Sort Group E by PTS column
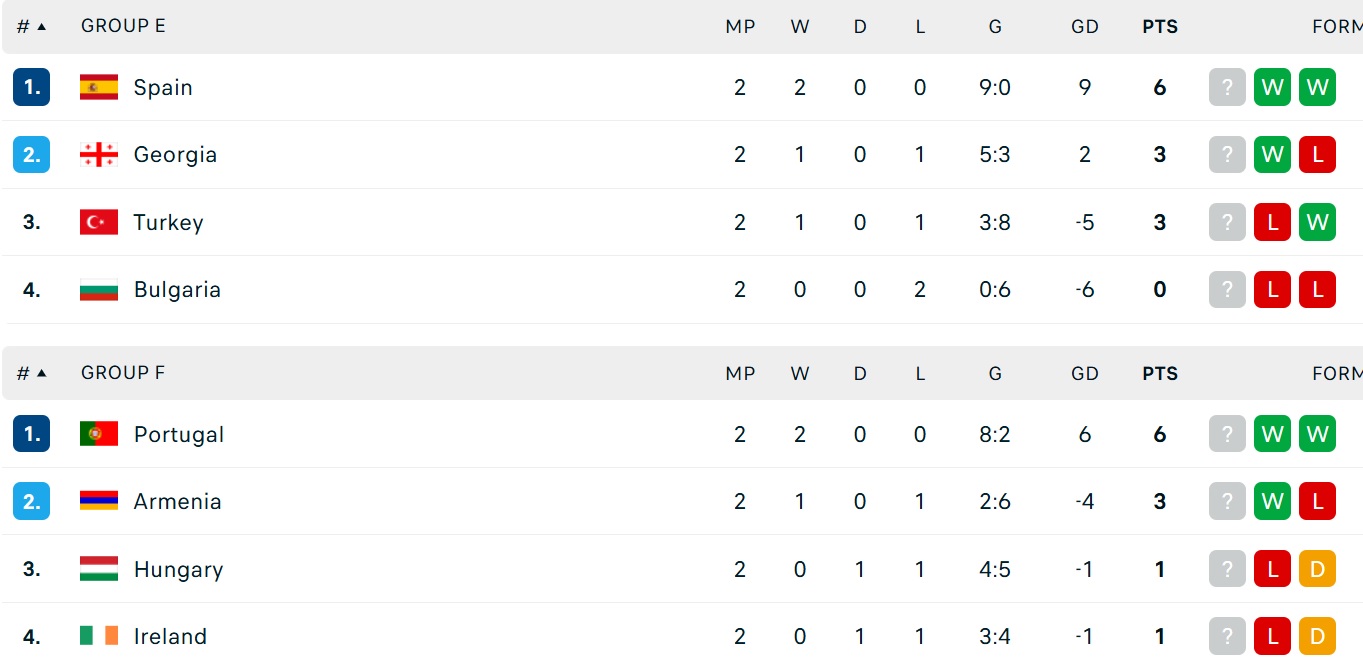The image size is (1363, 667). [x=1160, y=27]
